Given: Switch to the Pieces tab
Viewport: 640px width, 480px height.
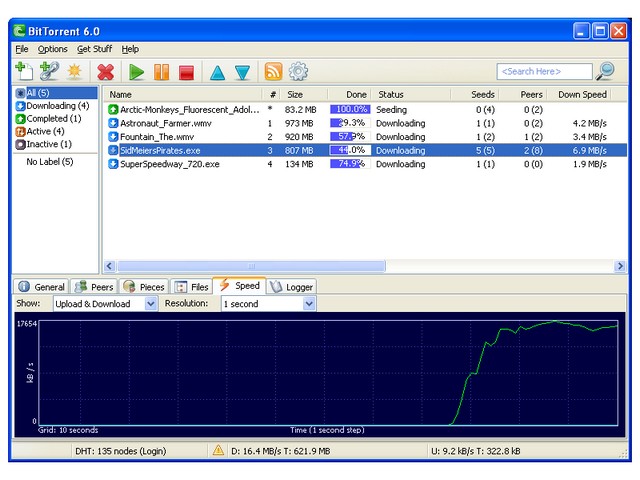Looking at the screenshot, I should click(x=144, y=287).
